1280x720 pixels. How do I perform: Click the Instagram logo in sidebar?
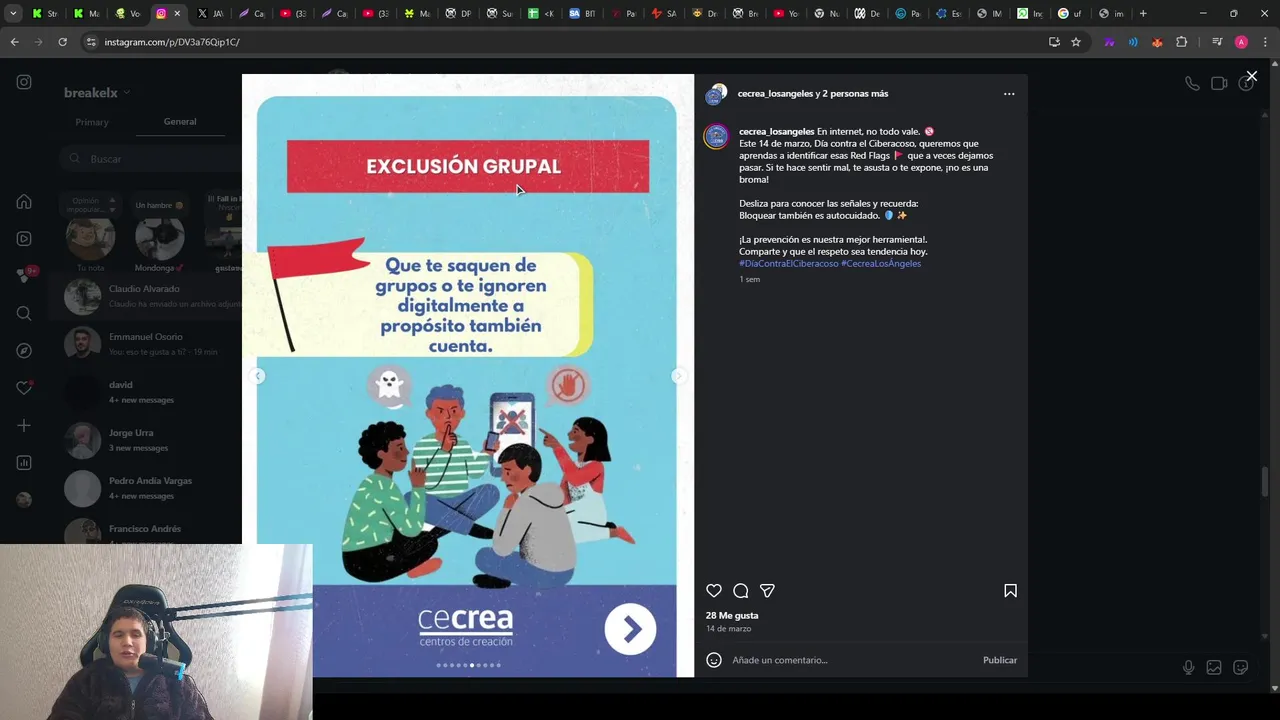pos(24,82)
